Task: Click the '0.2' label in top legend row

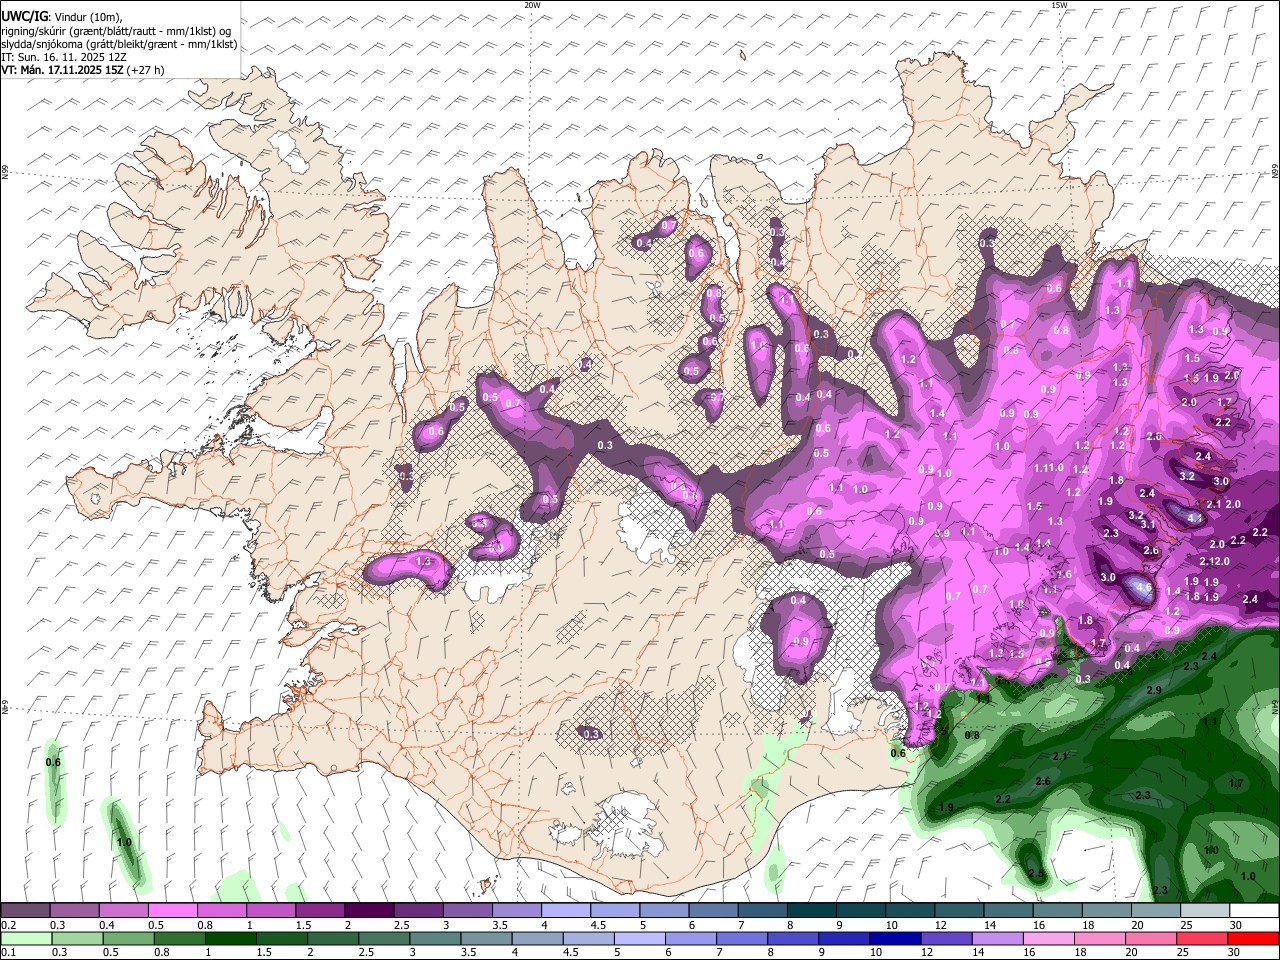Action: (x=9, y=925)
